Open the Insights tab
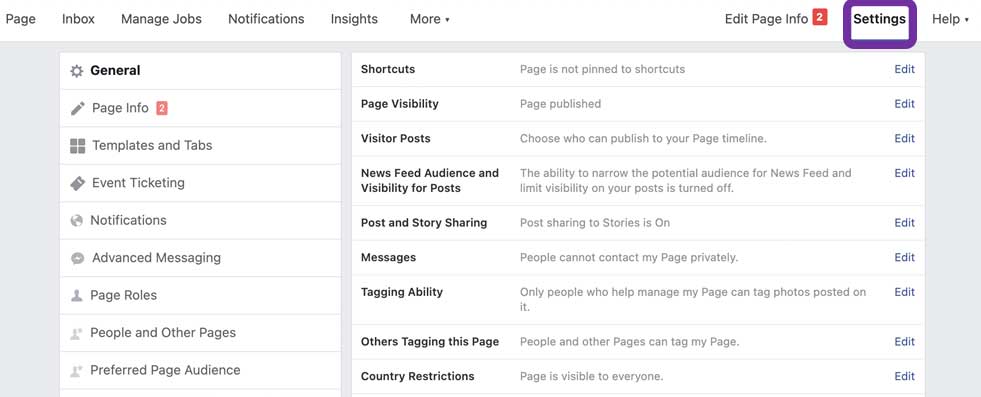Image resolution: width=981 pixels, height=397 pixels. coord(354,19)
